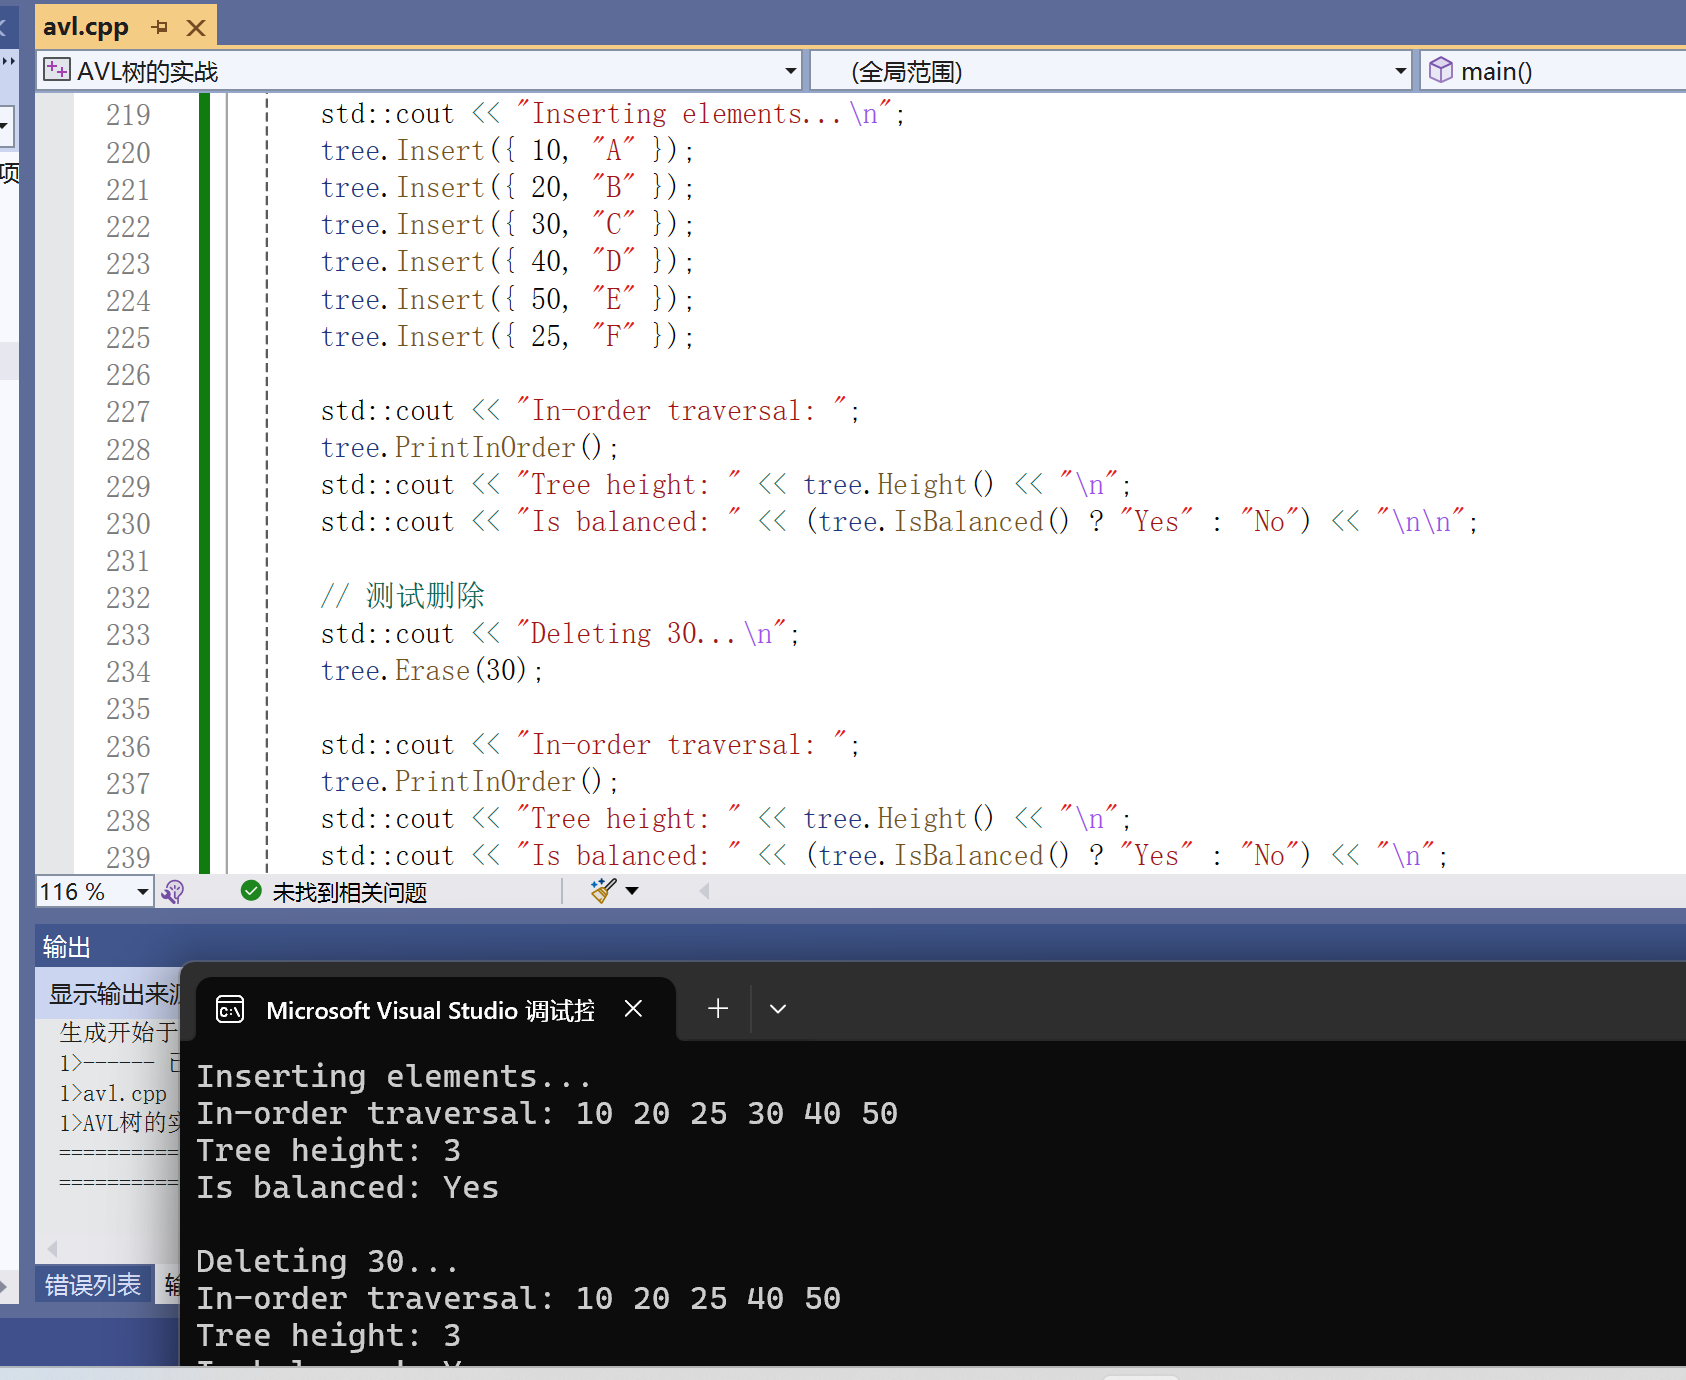Click line number 226 empty line gutter
The height and width of the screenshot is (1380, 1686).
point(128,375)
